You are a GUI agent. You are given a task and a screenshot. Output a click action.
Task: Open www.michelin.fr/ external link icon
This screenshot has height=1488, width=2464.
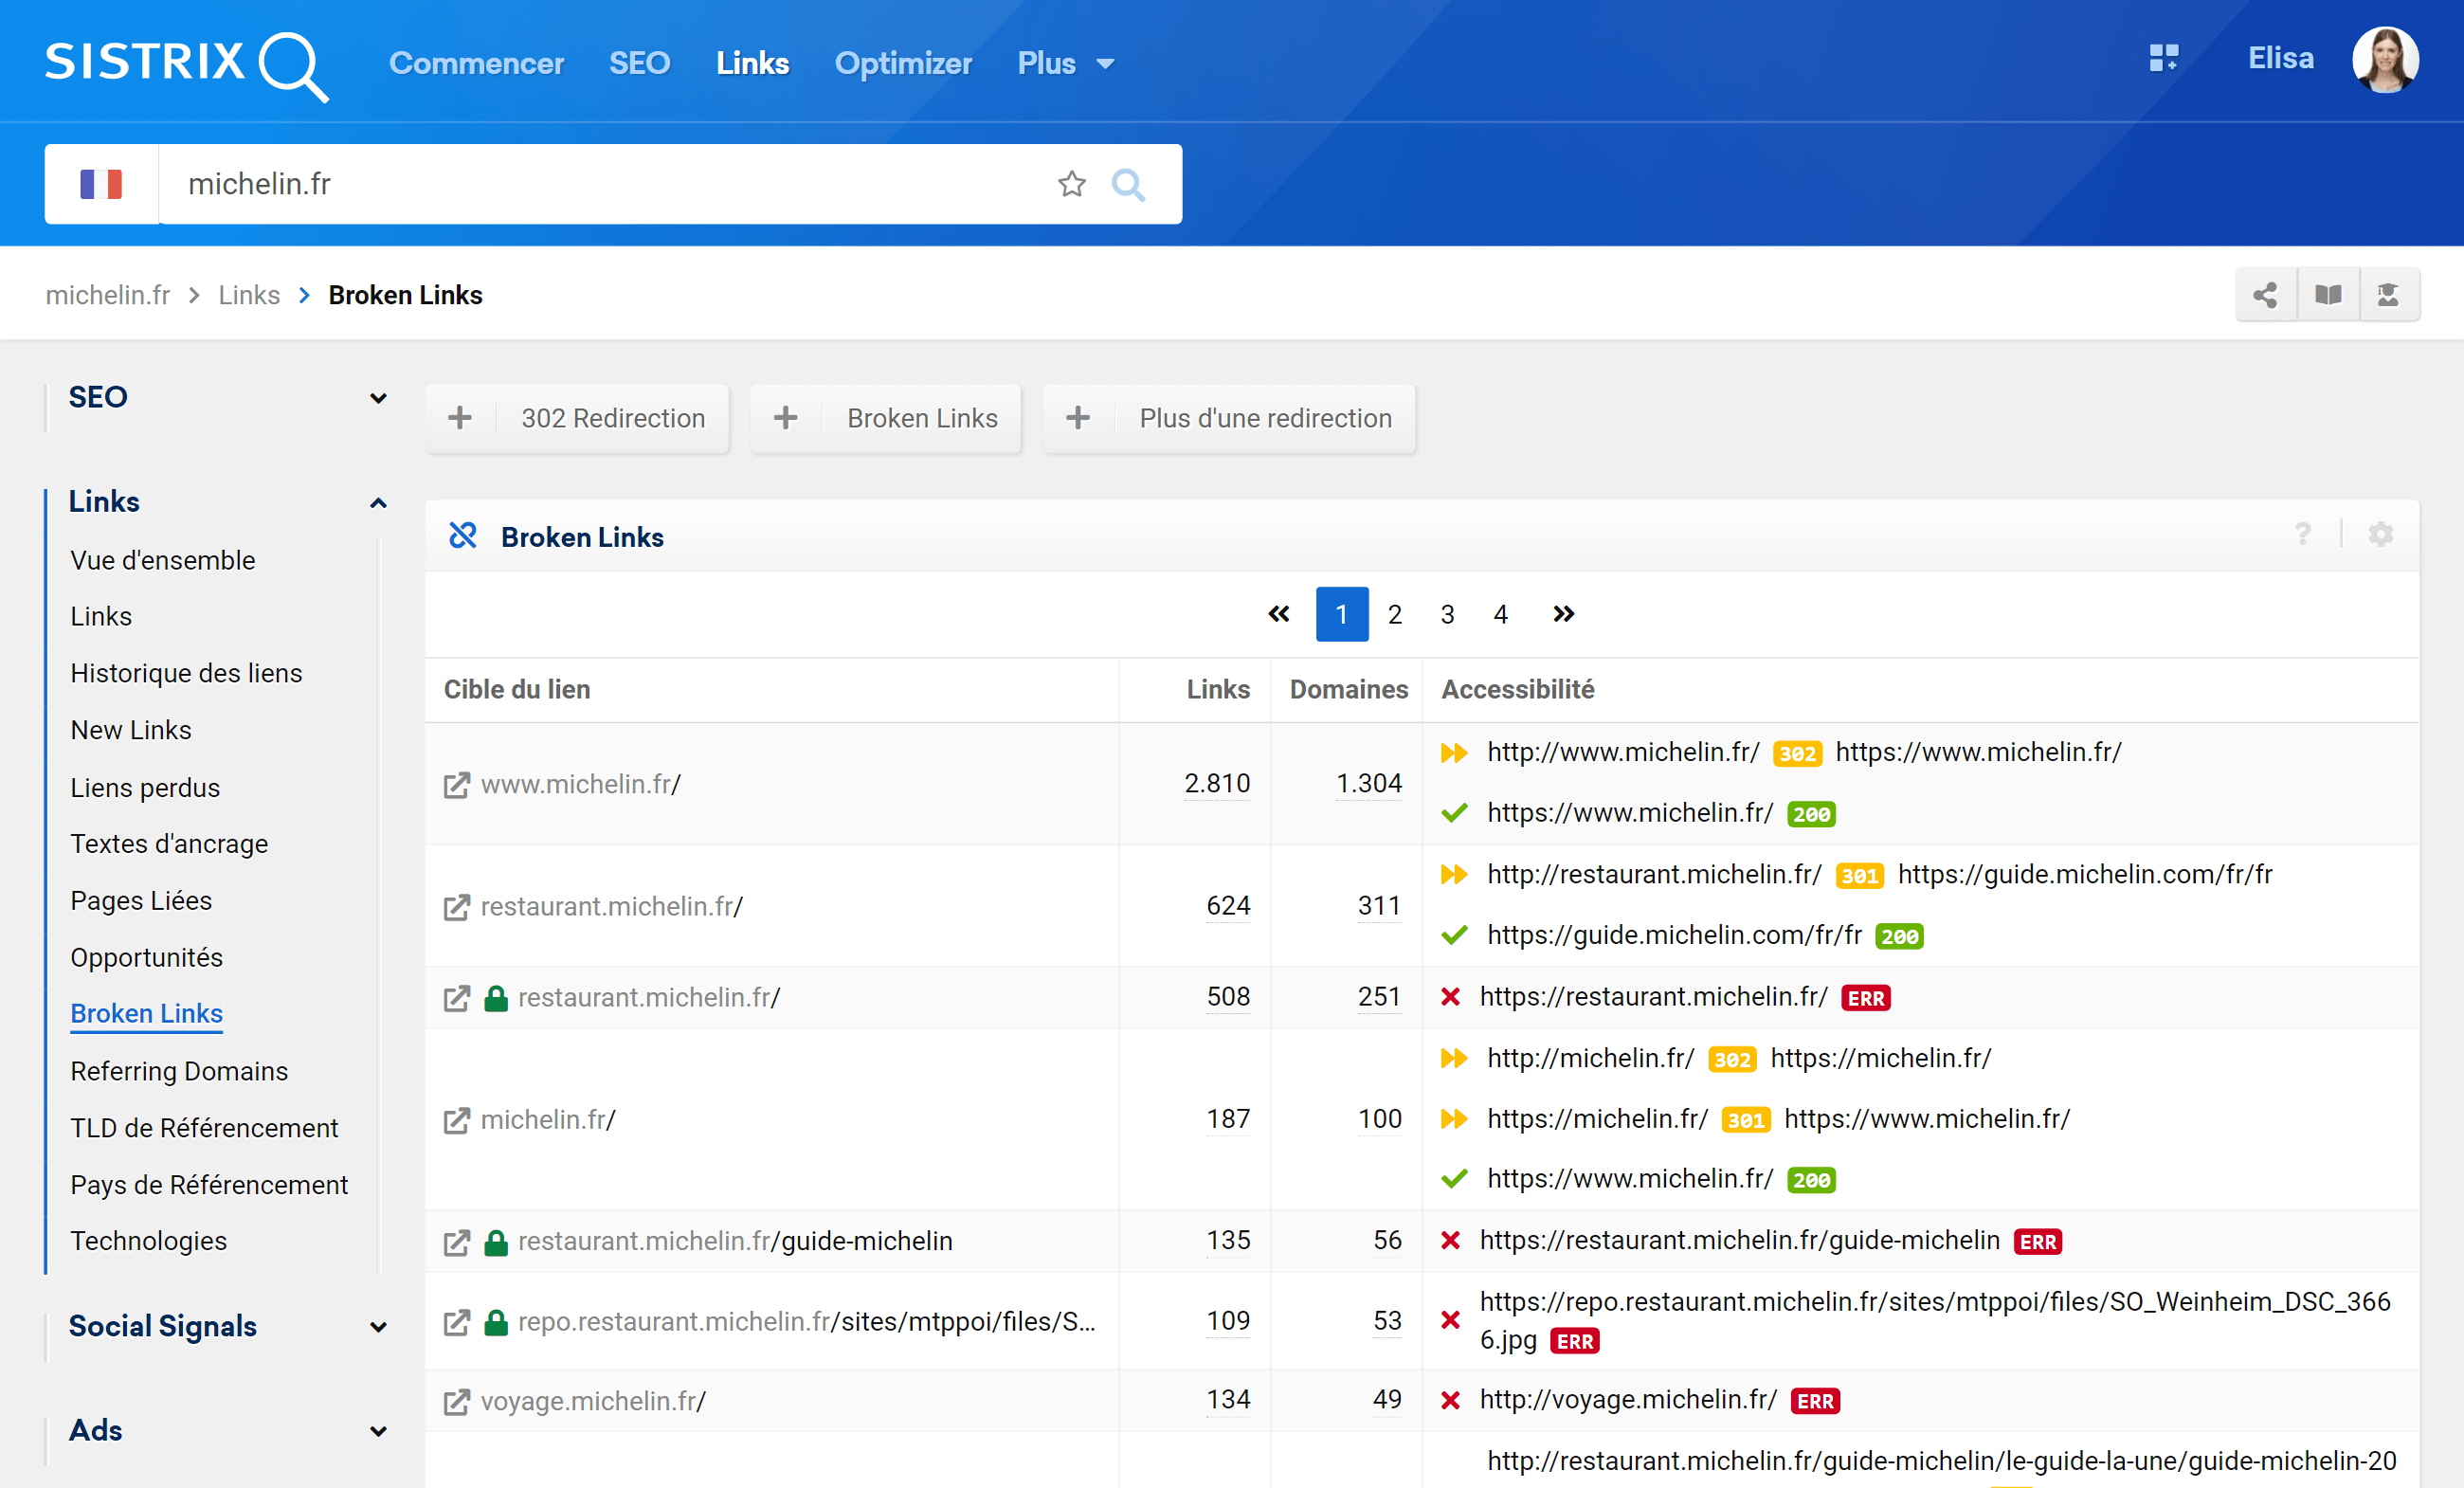click(x=457, y=786)
